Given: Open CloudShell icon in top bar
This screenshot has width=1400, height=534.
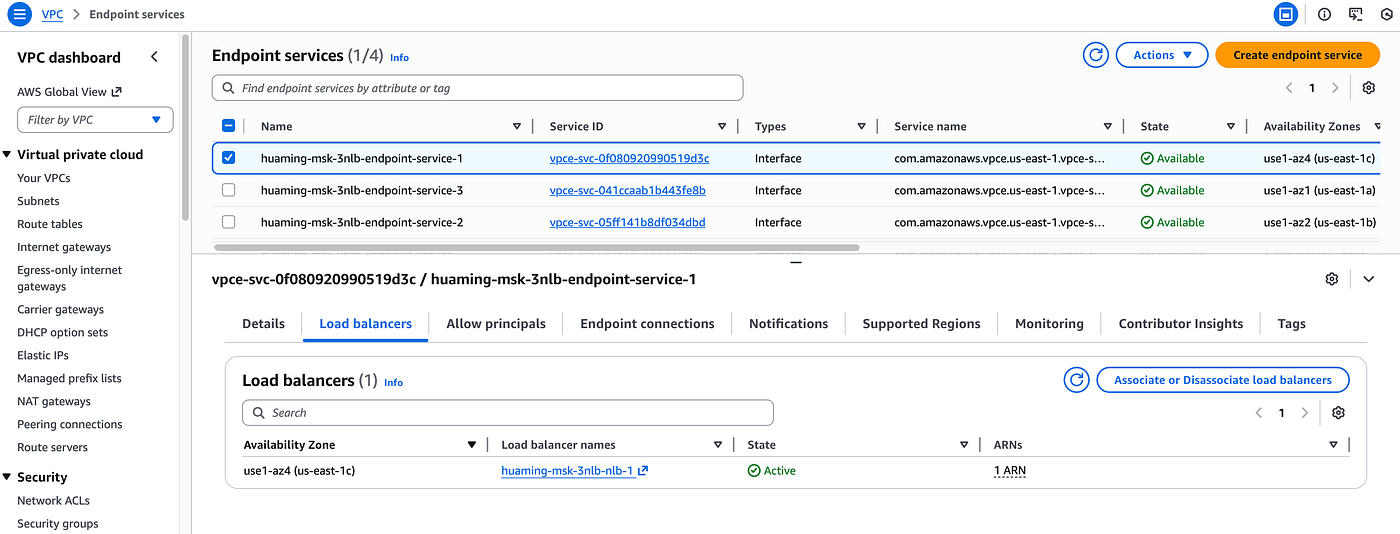Looking at the screenshot, I should [x=1286, y=15].
